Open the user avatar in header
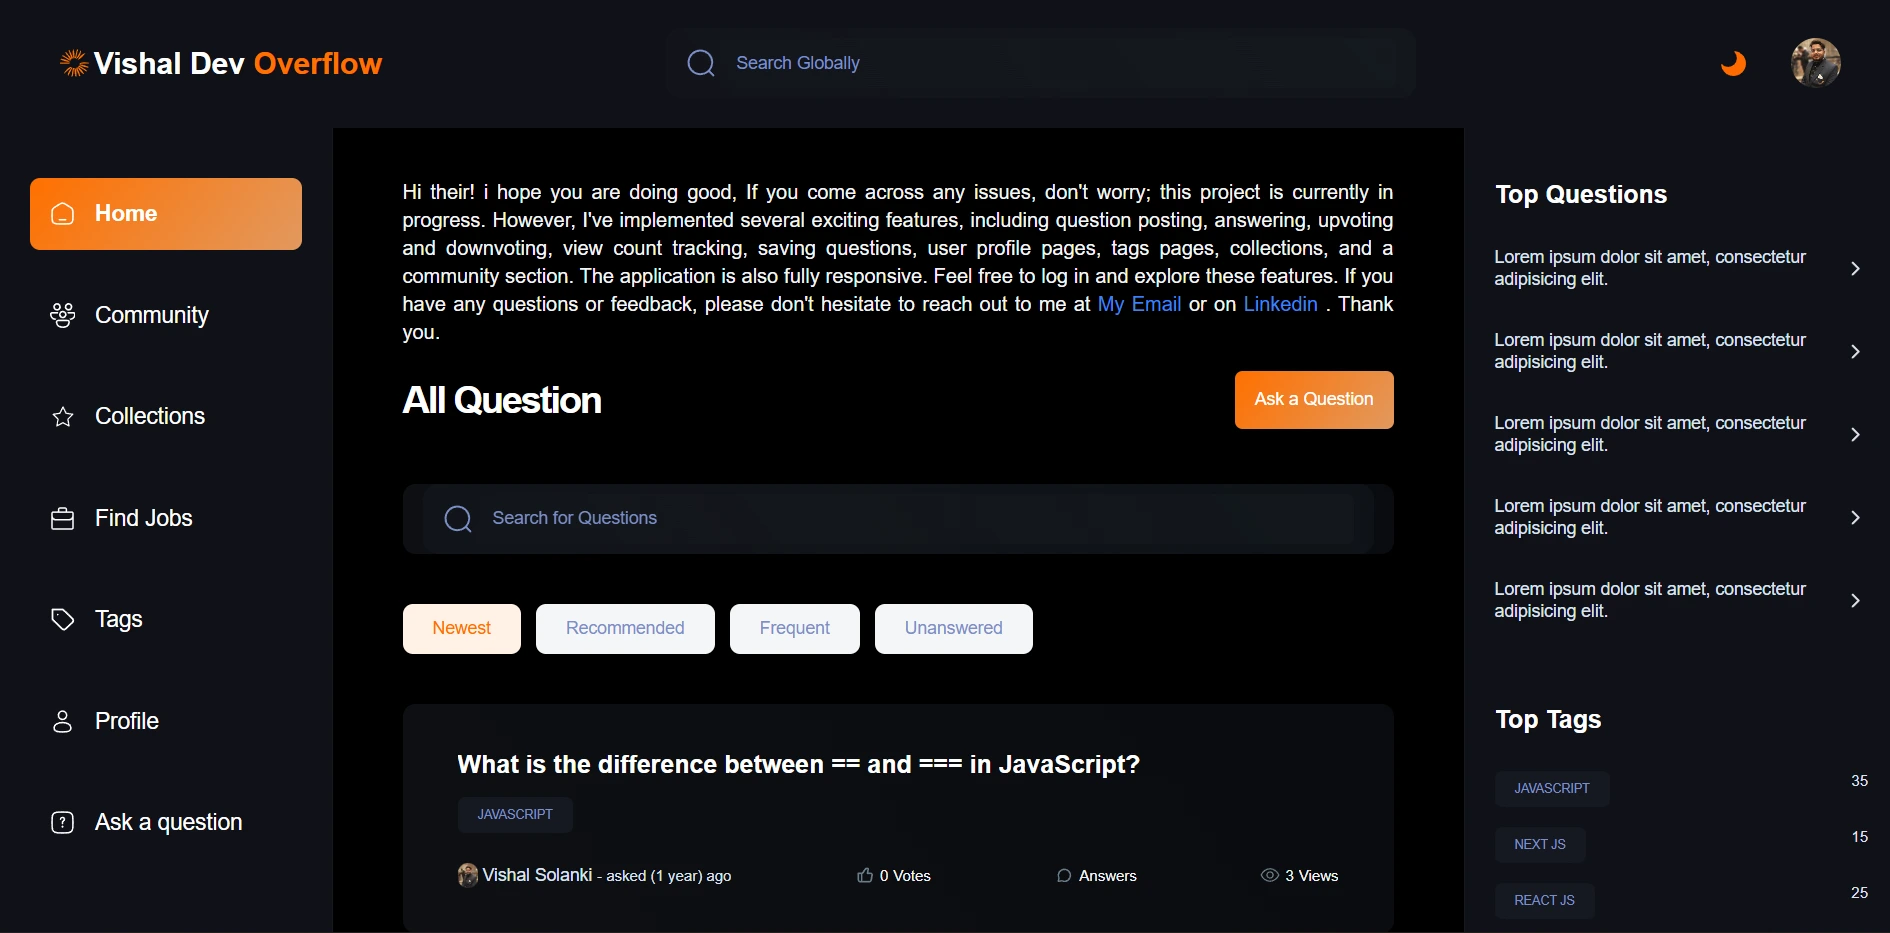 tap(1815, 63)
